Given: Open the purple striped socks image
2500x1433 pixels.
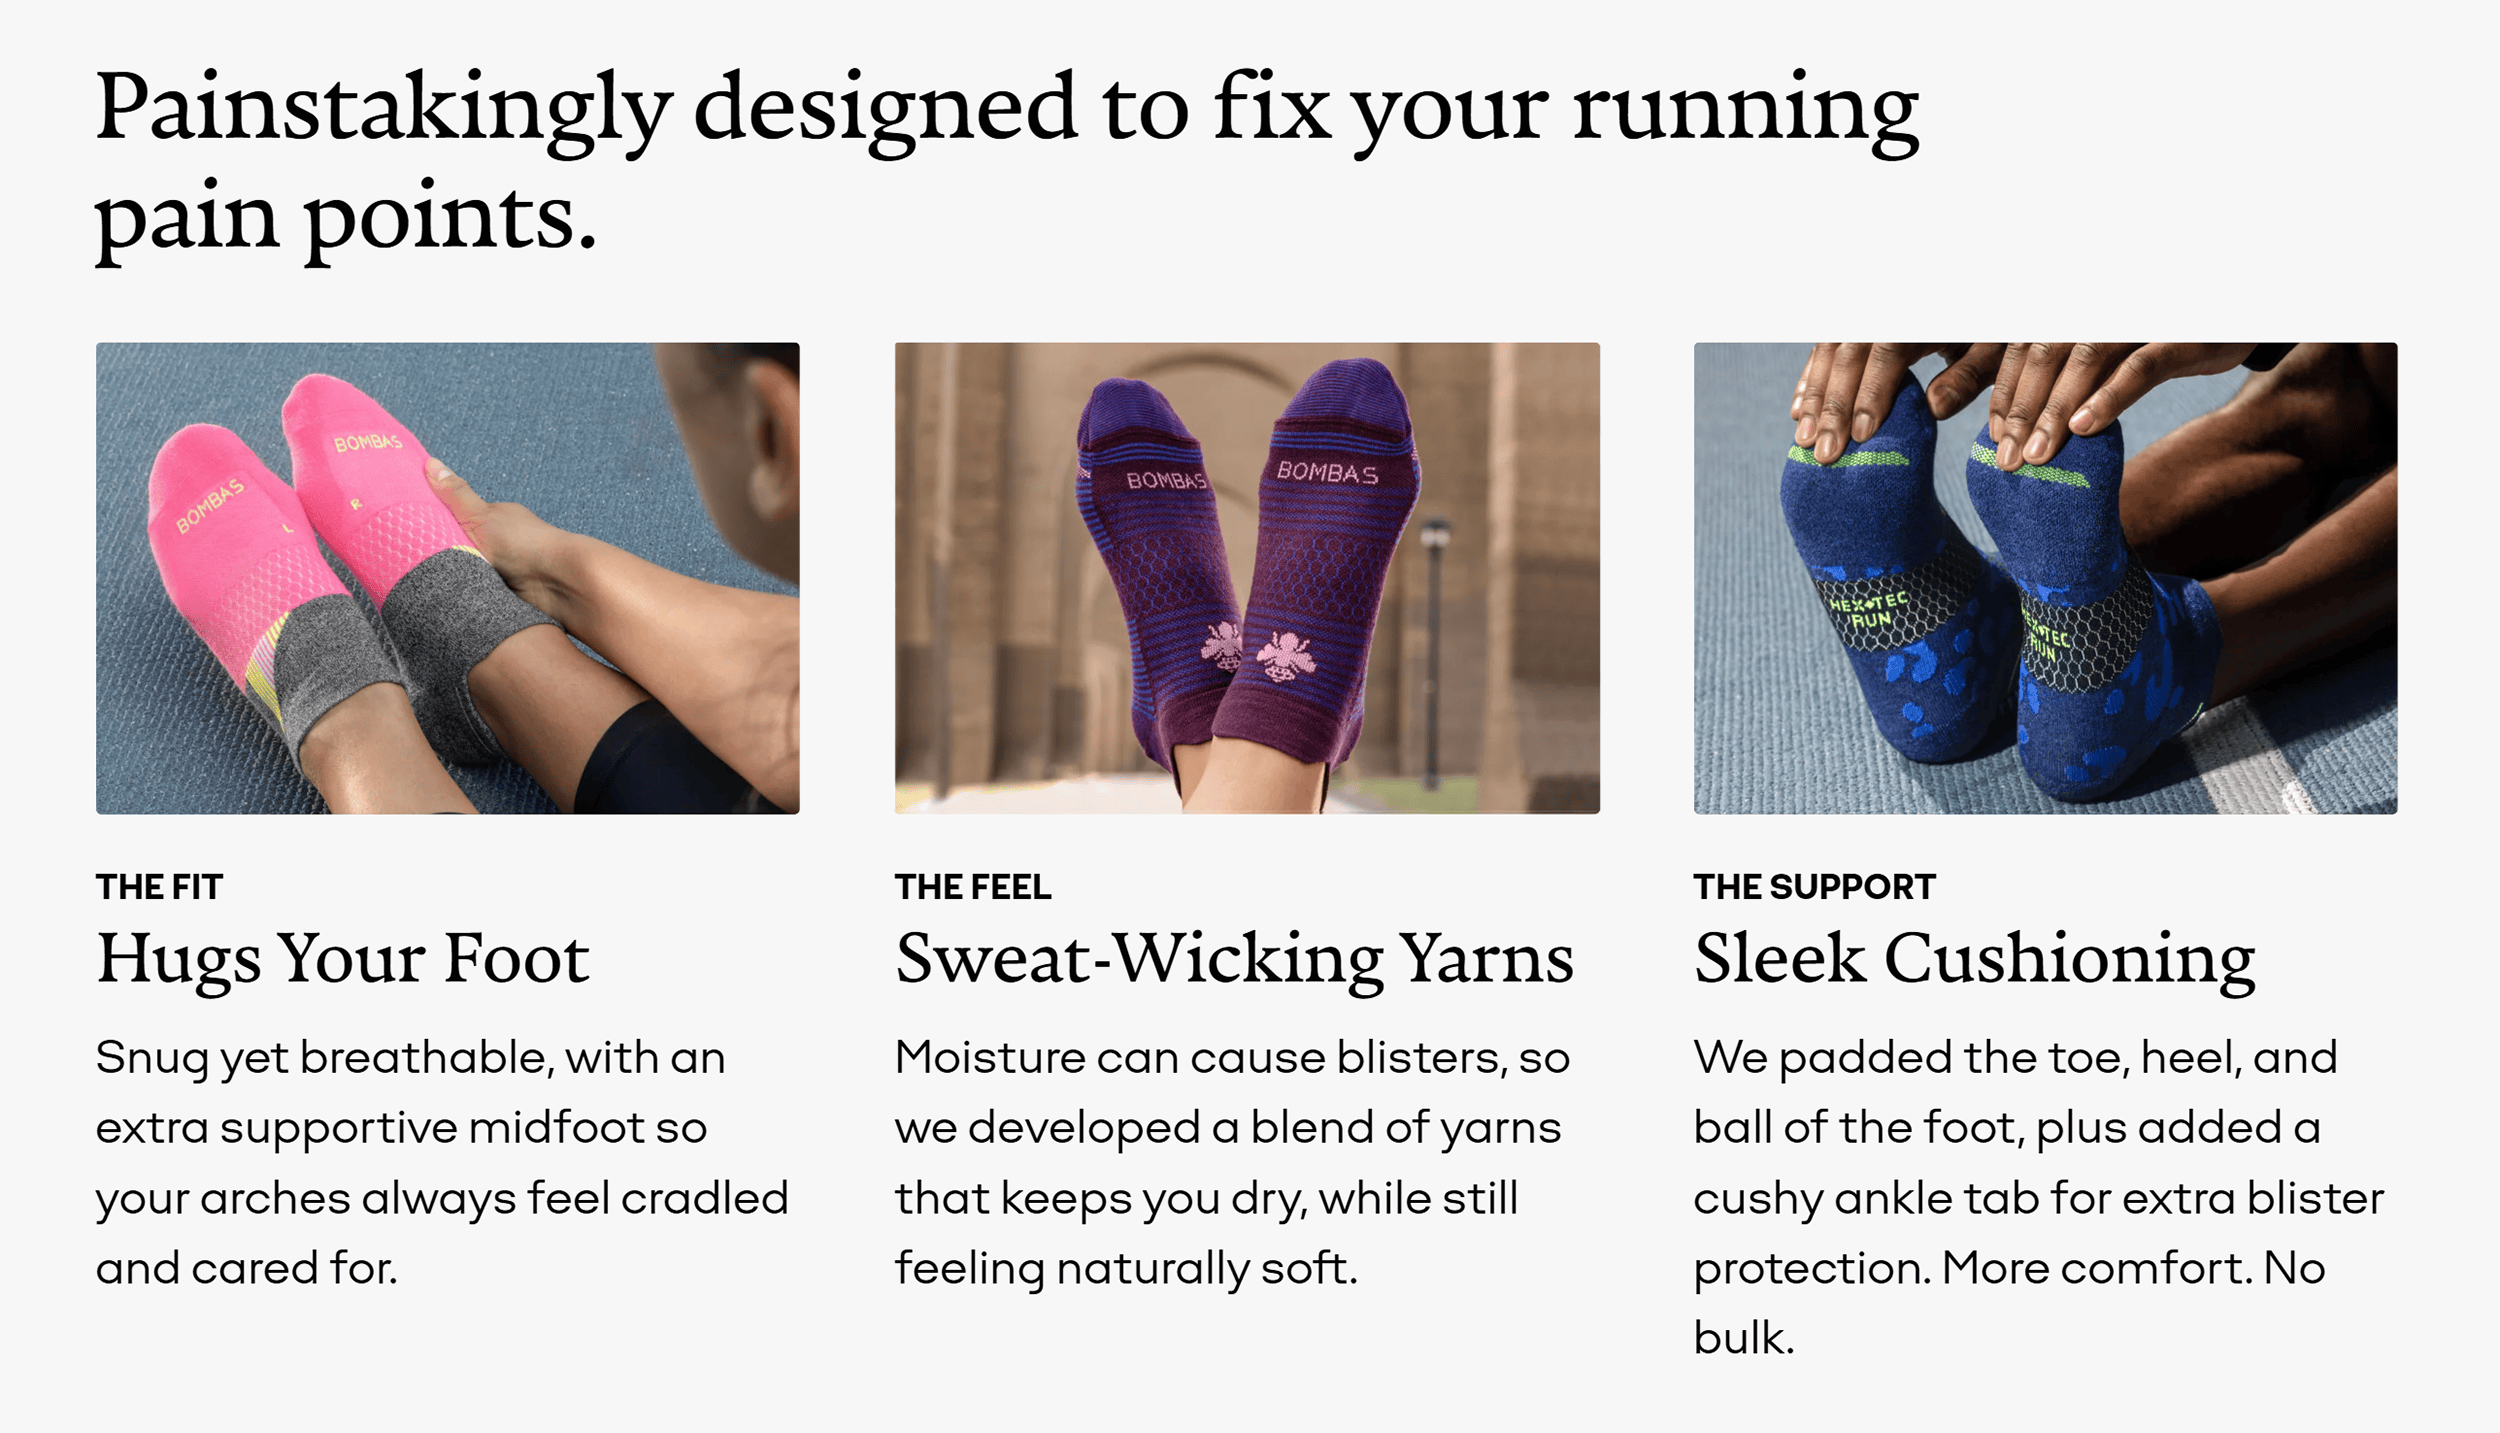Looking at the screenshot, I should point(1246,577).
